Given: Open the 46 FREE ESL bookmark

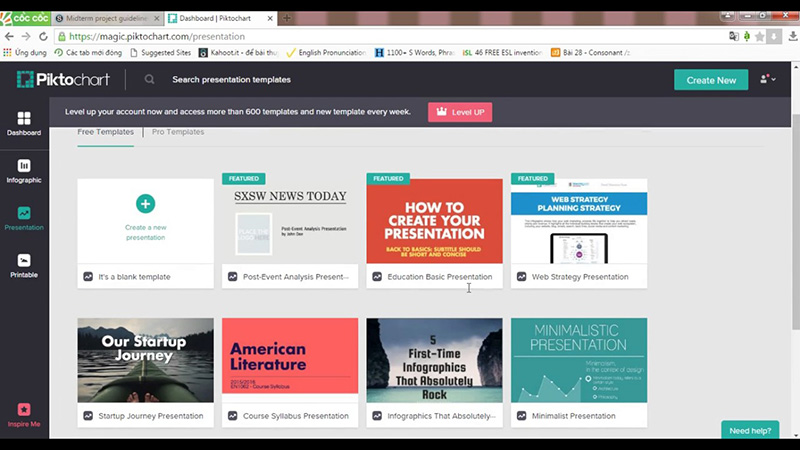Looking at the screenshot, I should tap(503, 53).
